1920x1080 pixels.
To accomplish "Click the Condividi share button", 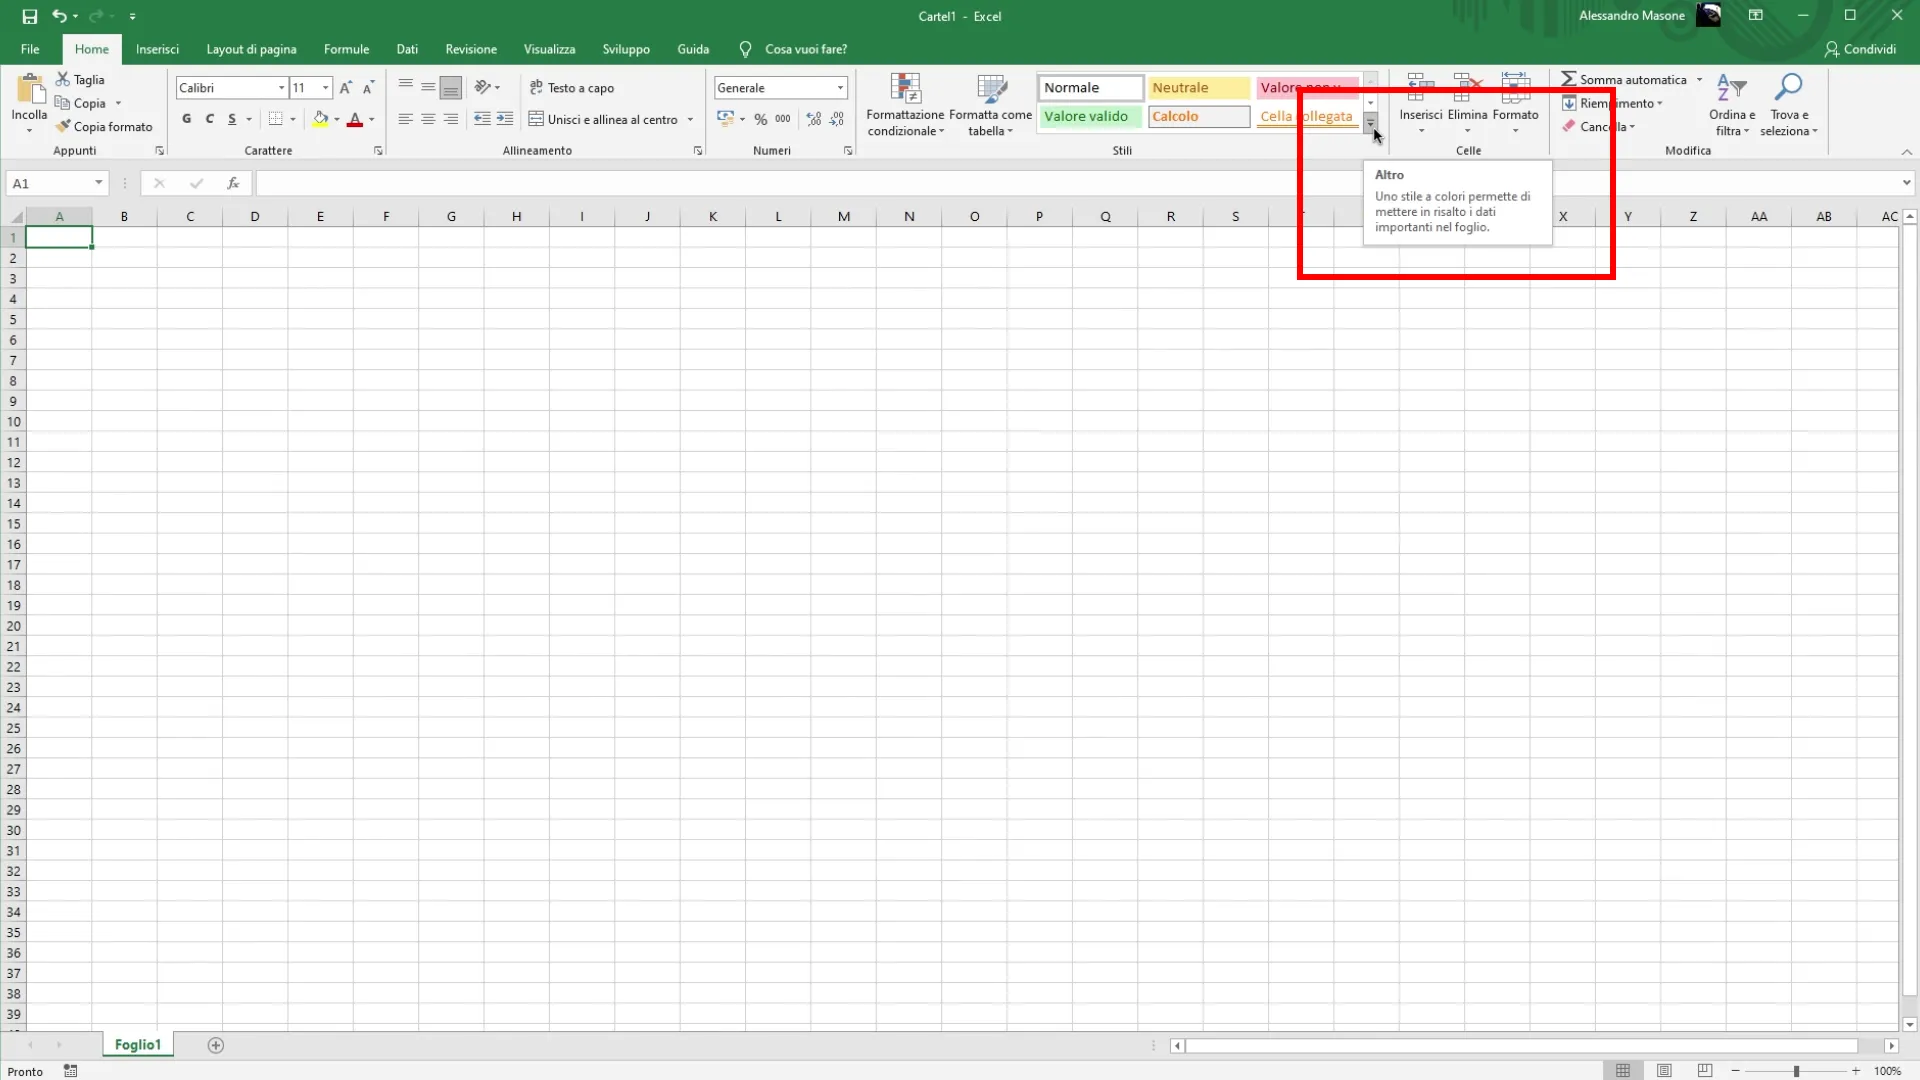I will pos(1860,49).
